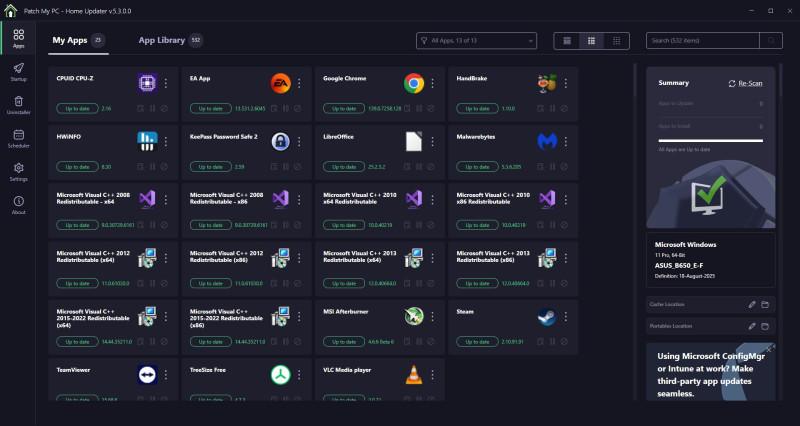Screen dimensions: 800x426
Task: Open Settings in sidebar
Action: 18,172
